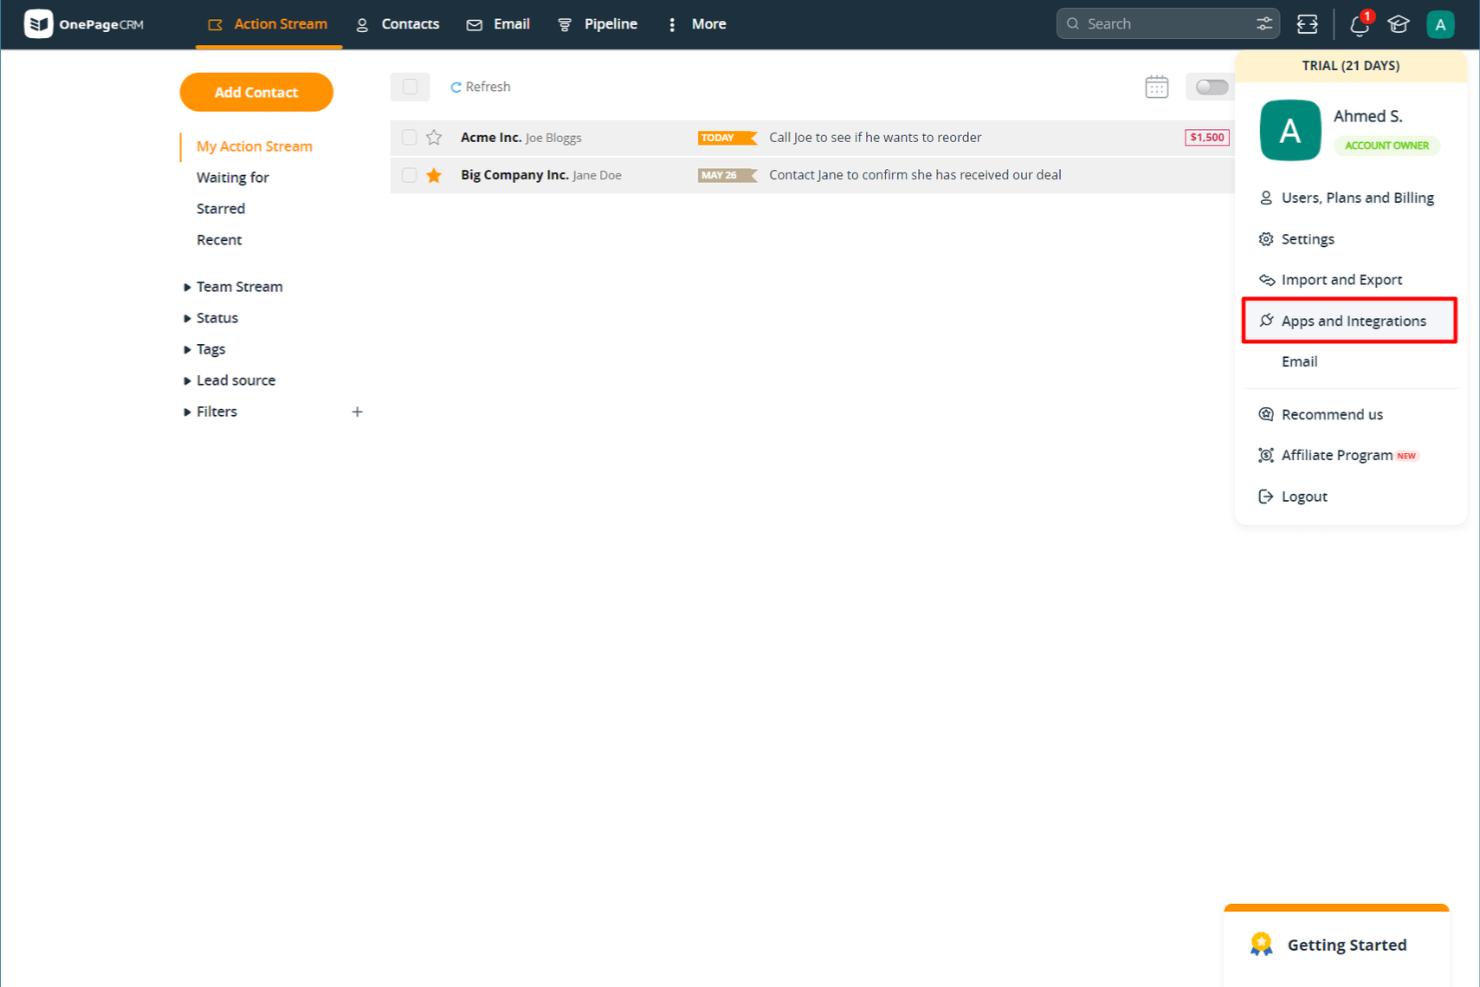The image size is (1480, 987).
Task: Click the Add Contact button
Action: (256, 92)
